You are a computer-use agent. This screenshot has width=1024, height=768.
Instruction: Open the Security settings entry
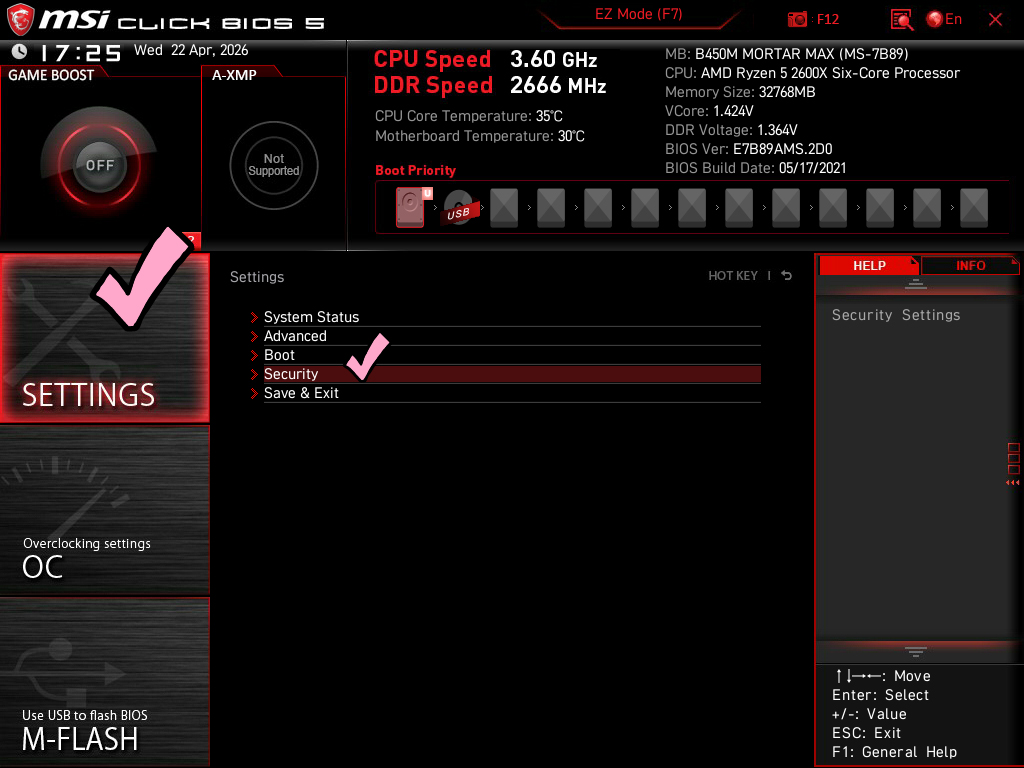pos(512,374)
